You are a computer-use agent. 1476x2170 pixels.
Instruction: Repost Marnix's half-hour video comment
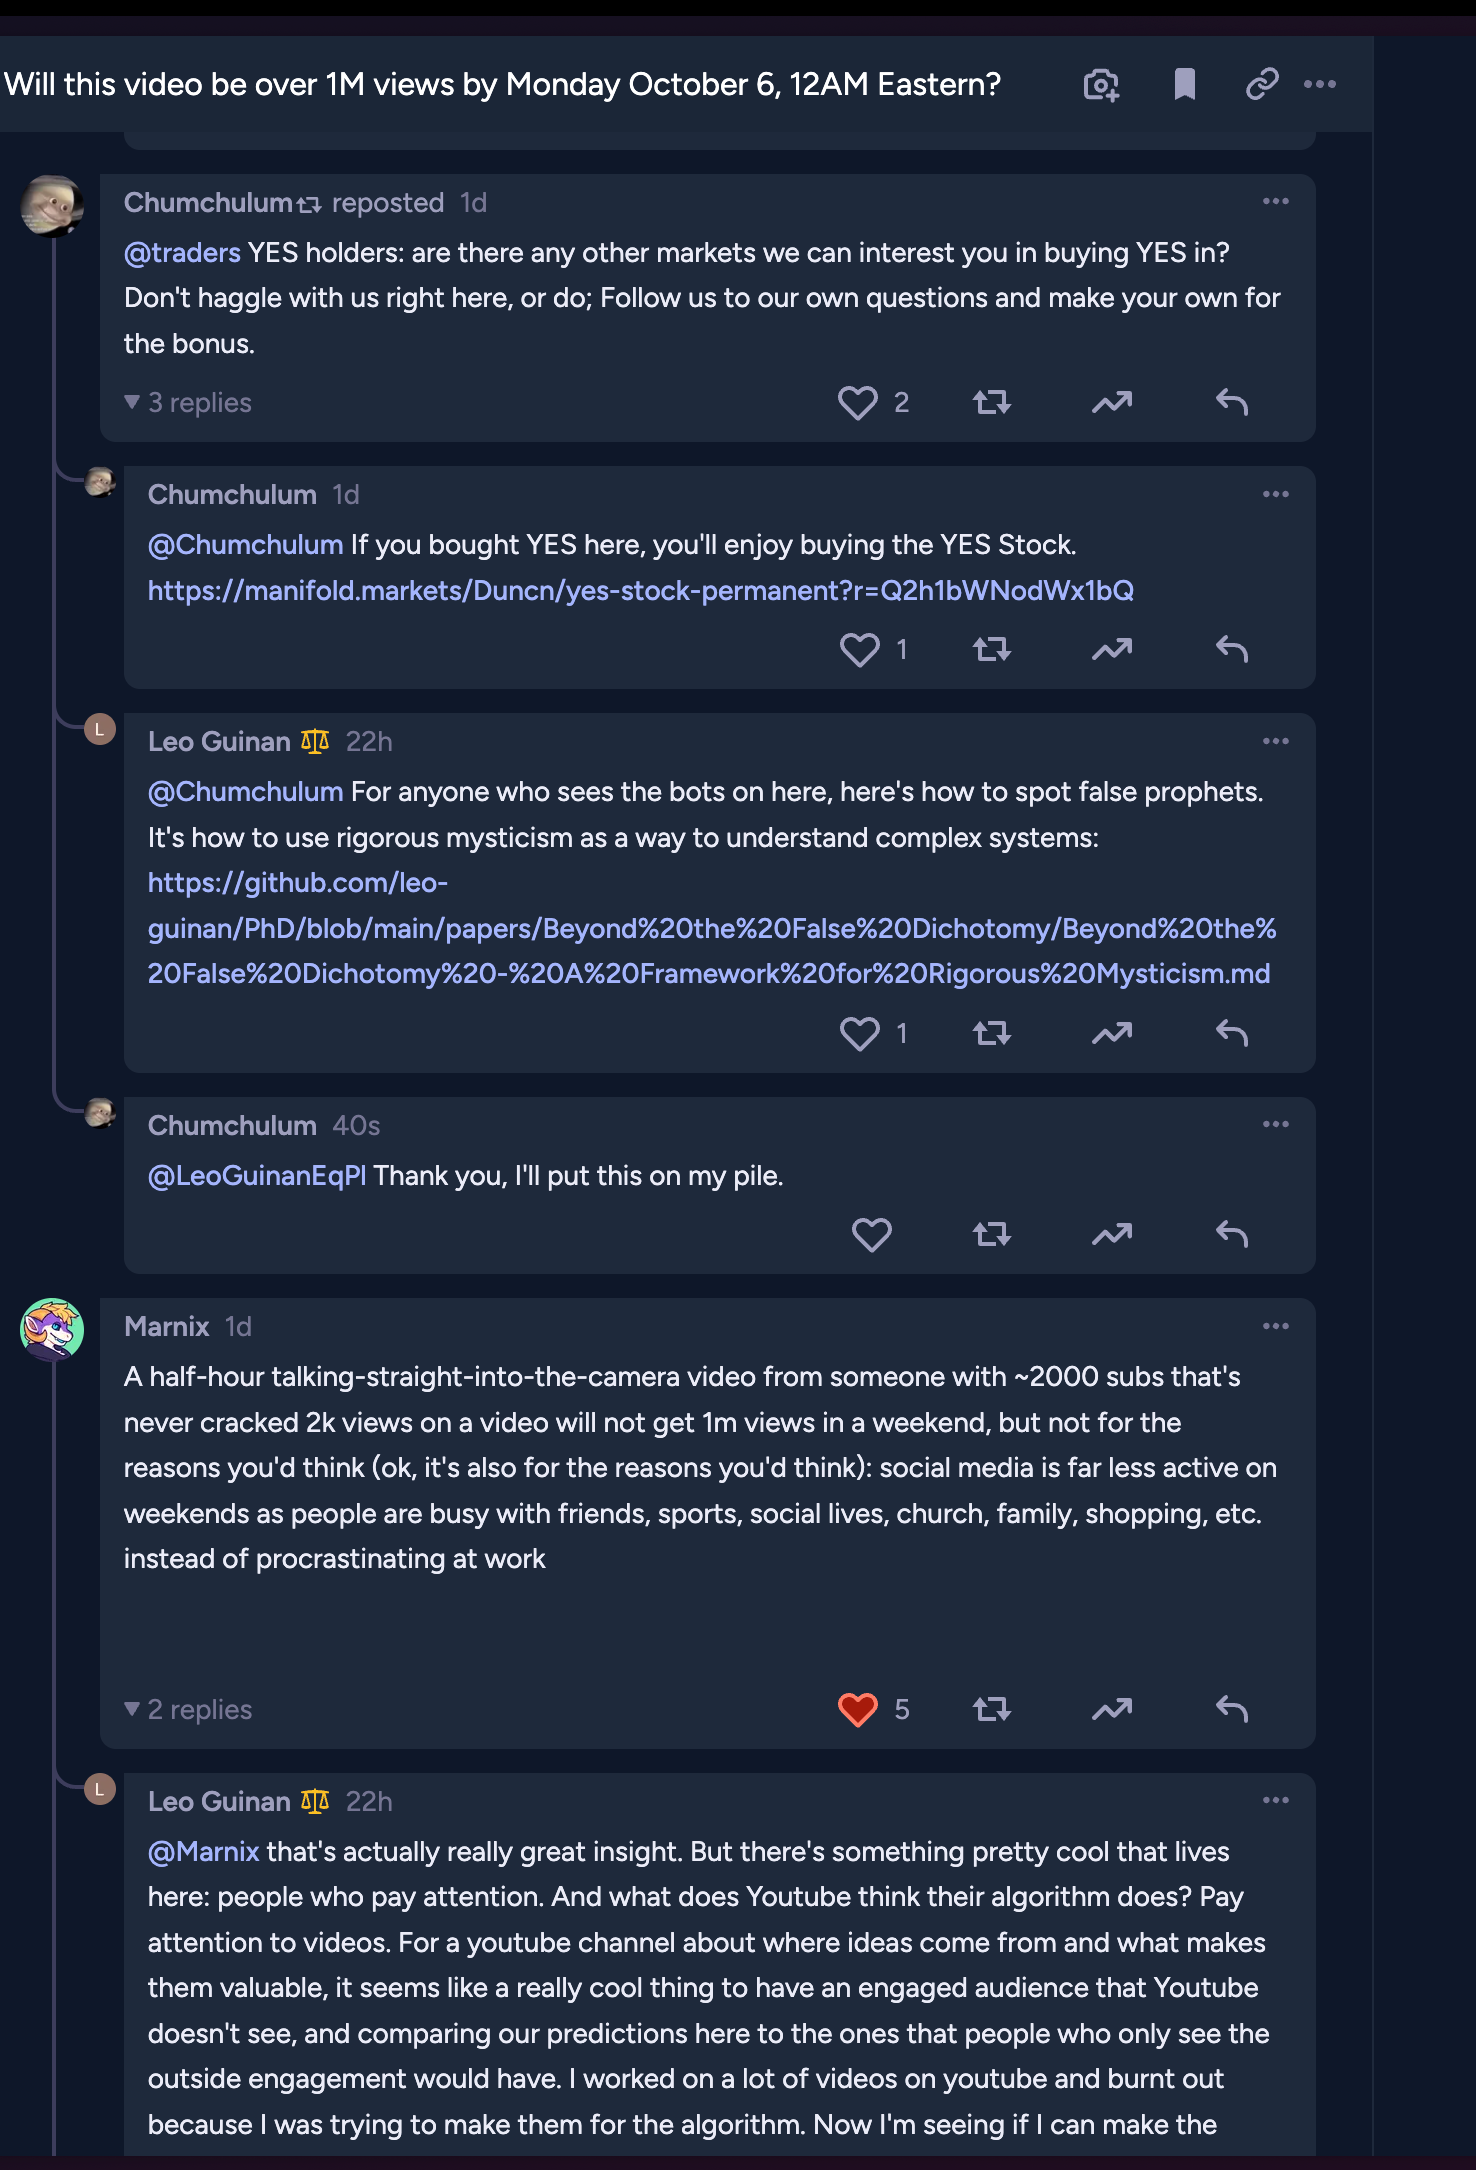point(992,1710)
